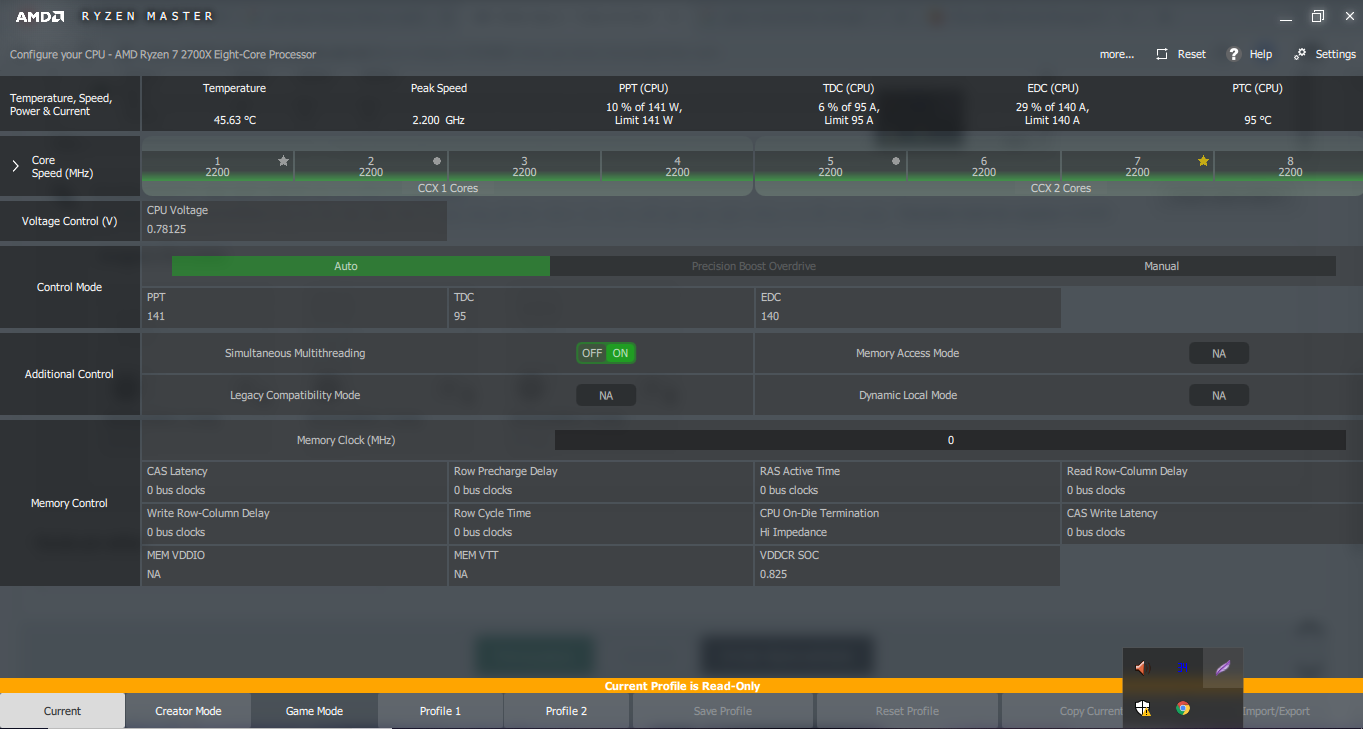Viewport: 1363px width, 729px height.
Task: Open the Profile 2 tab
Action: click(566, 711)
